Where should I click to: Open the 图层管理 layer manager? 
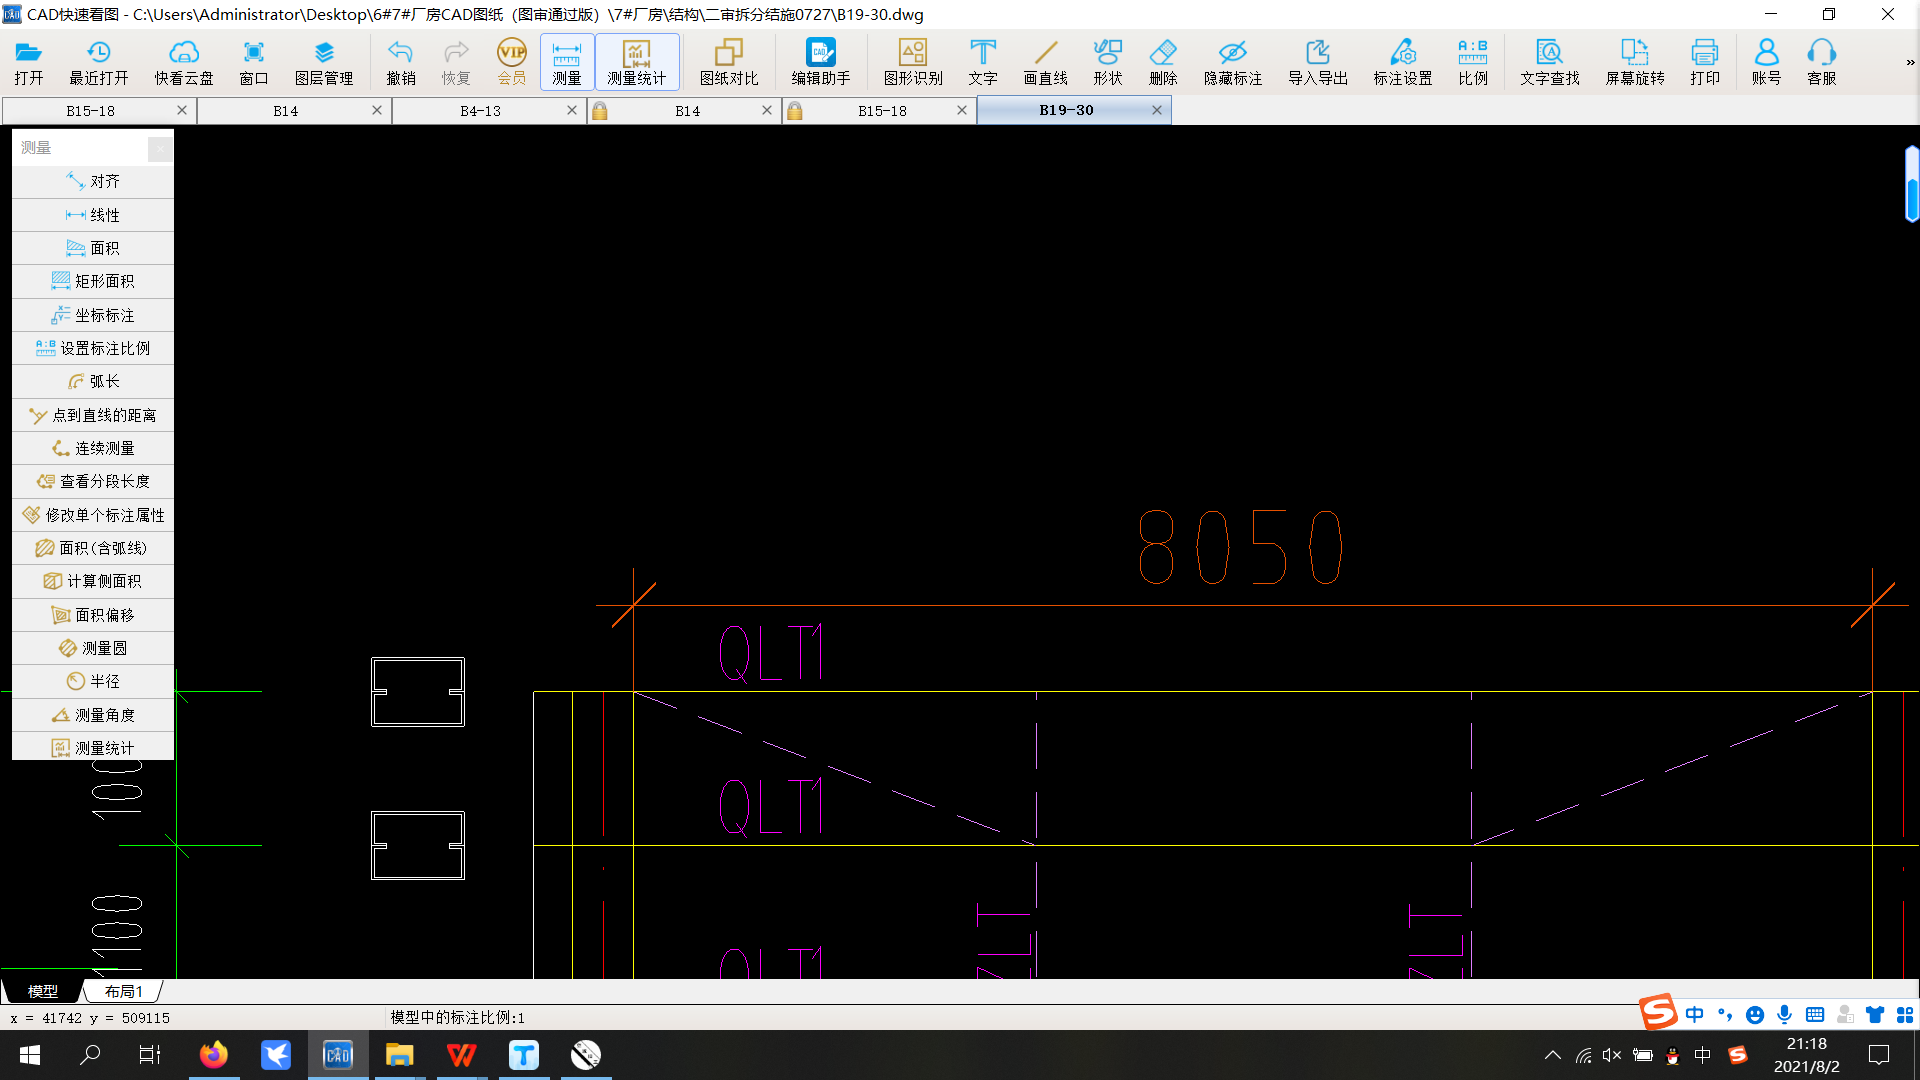coord(323,62)
